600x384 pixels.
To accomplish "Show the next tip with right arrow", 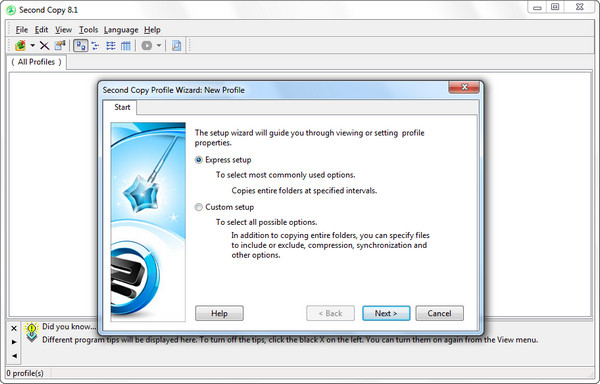I will (x=14, y=342).
